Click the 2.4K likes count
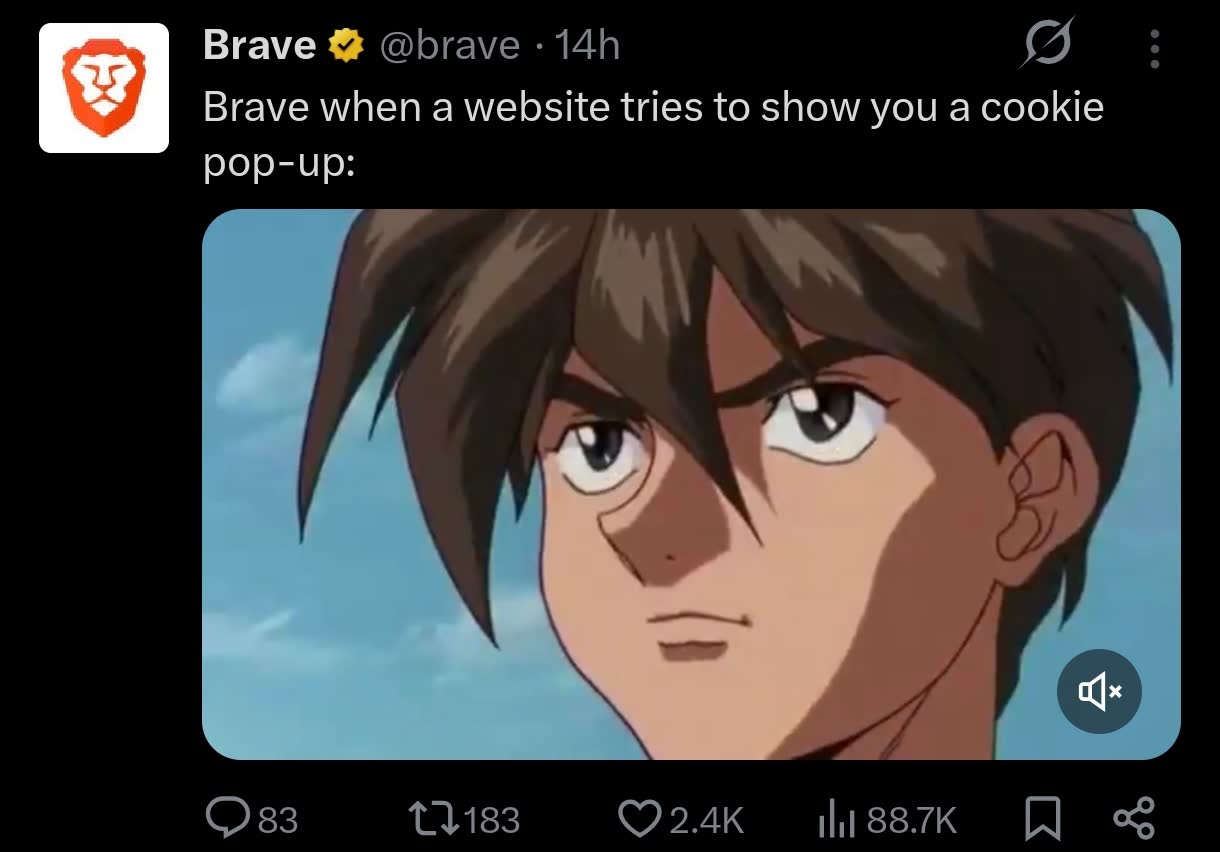This screenshot has width=1220, height=852. pos(706,821)
